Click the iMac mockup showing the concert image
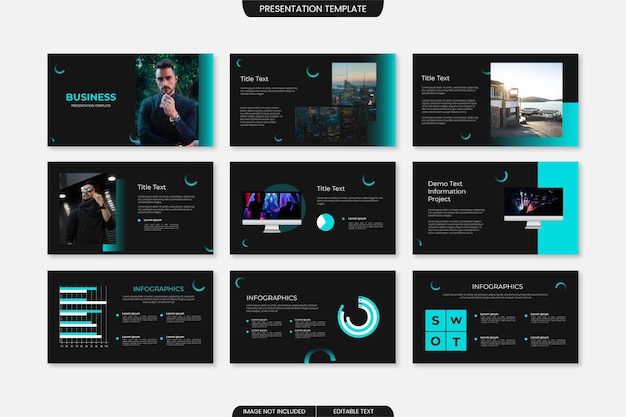Viewport: 626px width, 417px height. pos(272,212)
